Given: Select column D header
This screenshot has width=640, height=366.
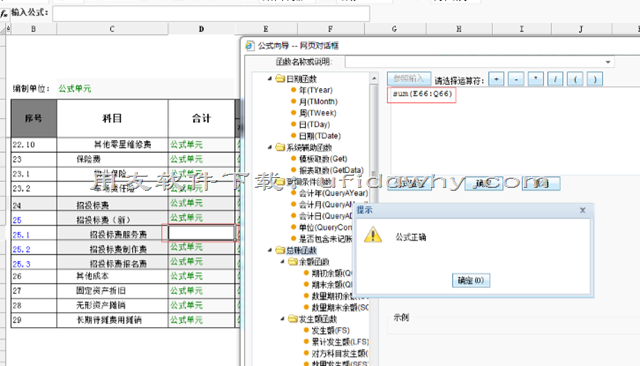Looking at the screenshot, I should coord(202,29).
